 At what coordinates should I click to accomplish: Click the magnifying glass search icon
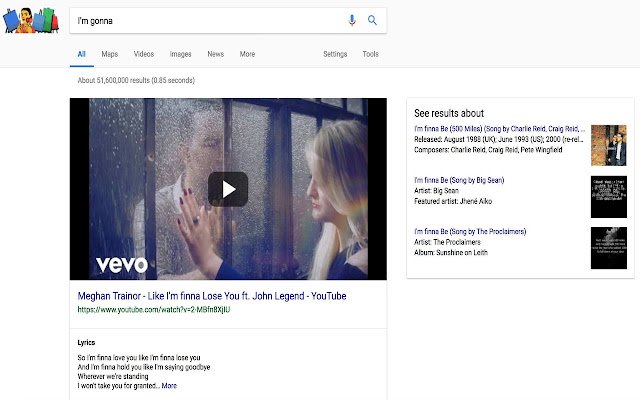(372, 20)
